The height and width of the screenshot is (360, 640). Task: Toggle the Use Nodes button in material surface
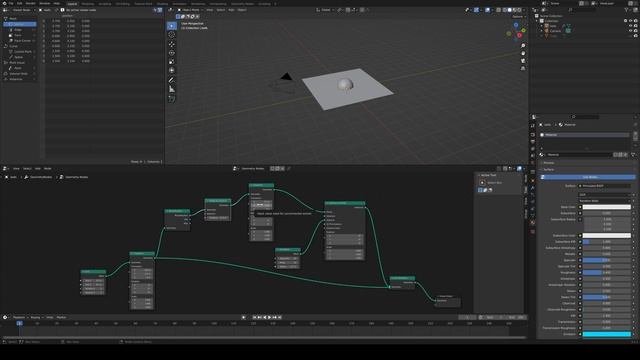[589, 177]
